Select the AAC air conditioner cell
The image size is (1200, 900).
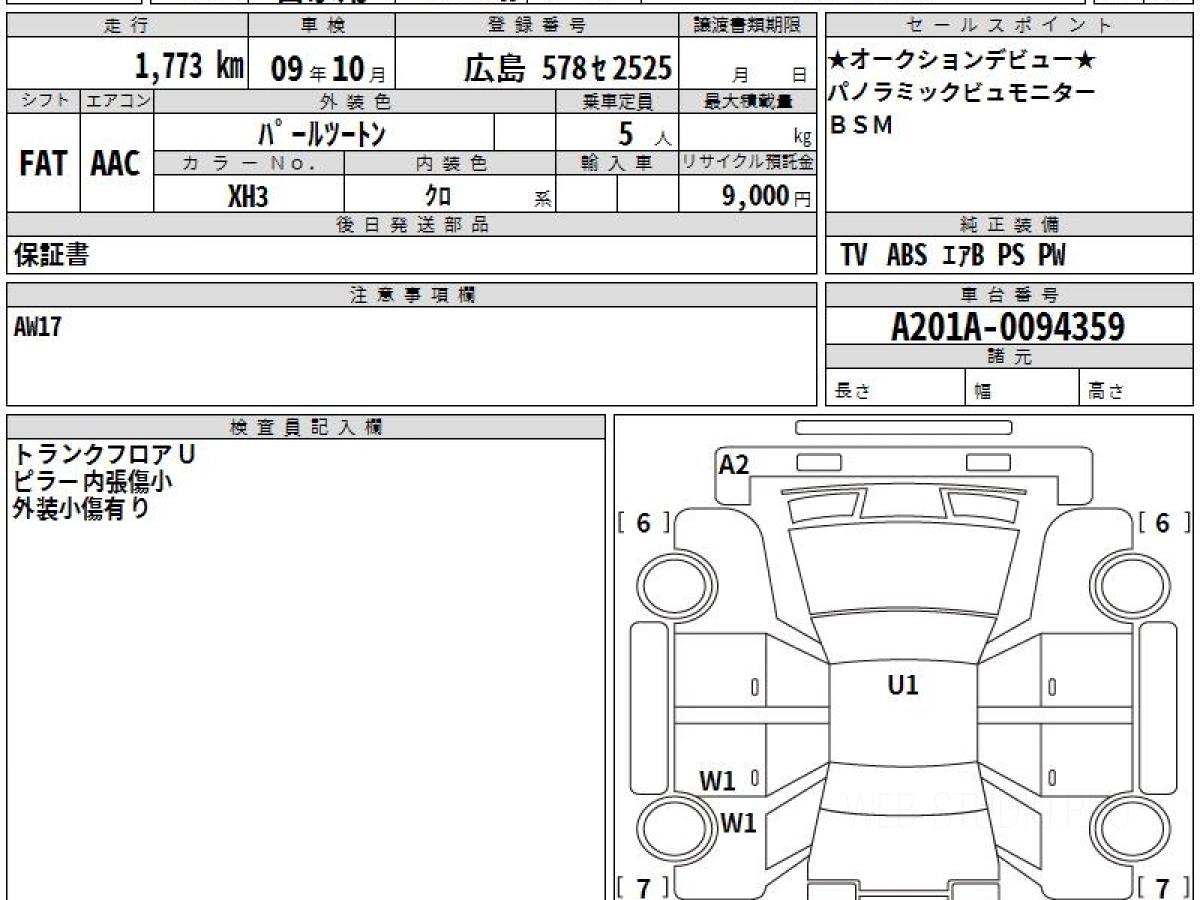(116, 163)
